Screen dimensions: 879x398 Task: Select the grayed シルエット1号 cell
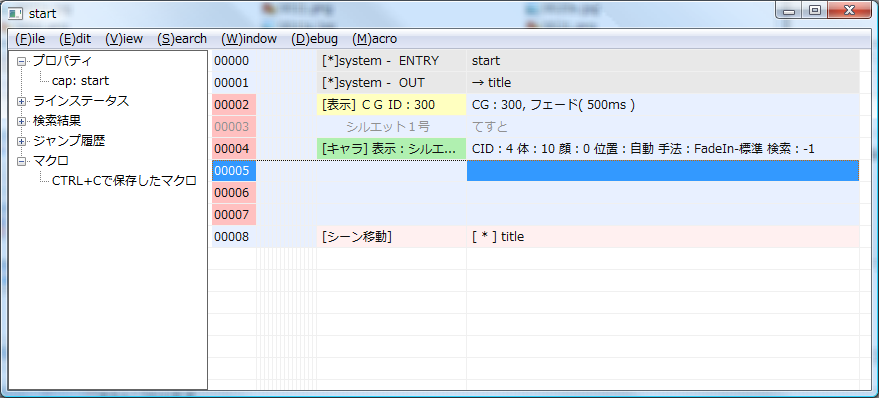coord(391,127)
